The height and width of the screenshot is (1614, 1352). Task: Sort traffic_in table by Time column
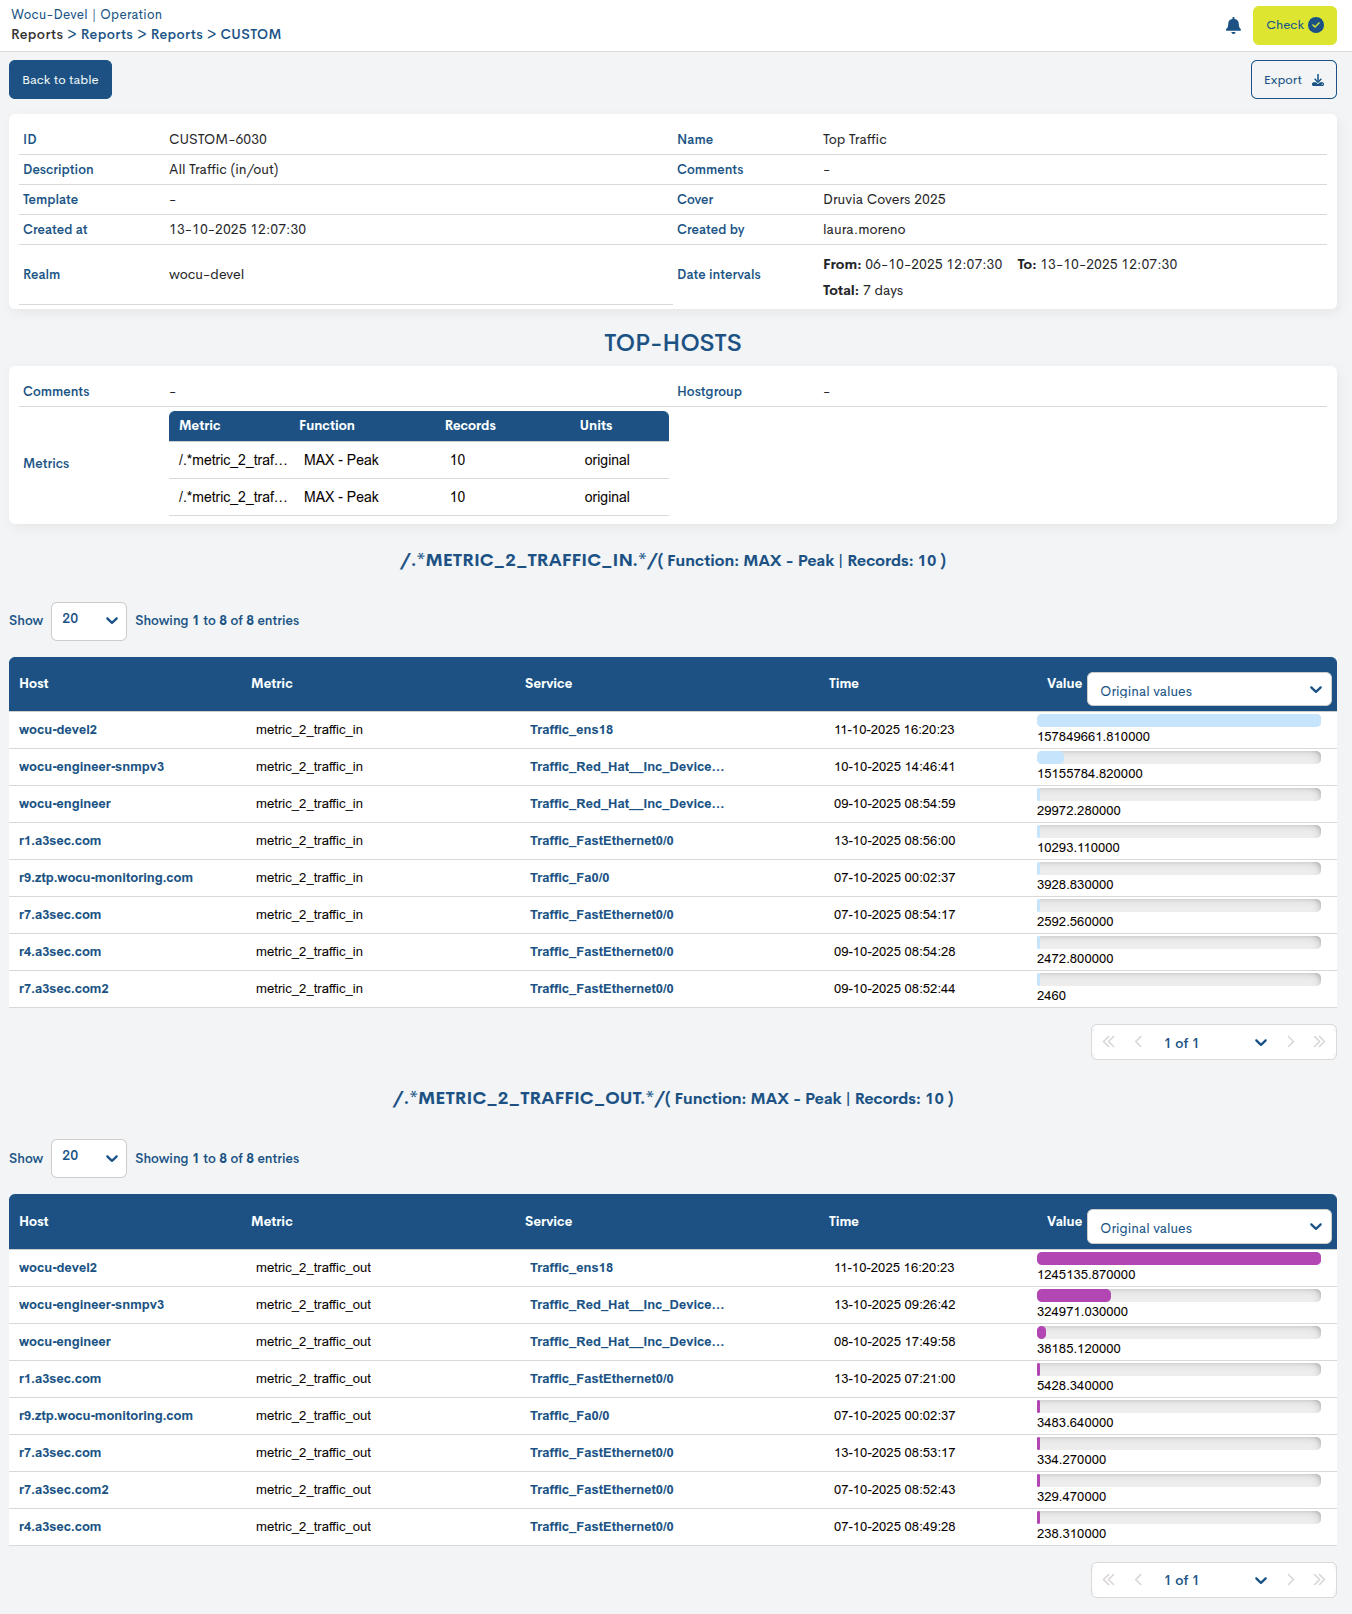[844, 684]
